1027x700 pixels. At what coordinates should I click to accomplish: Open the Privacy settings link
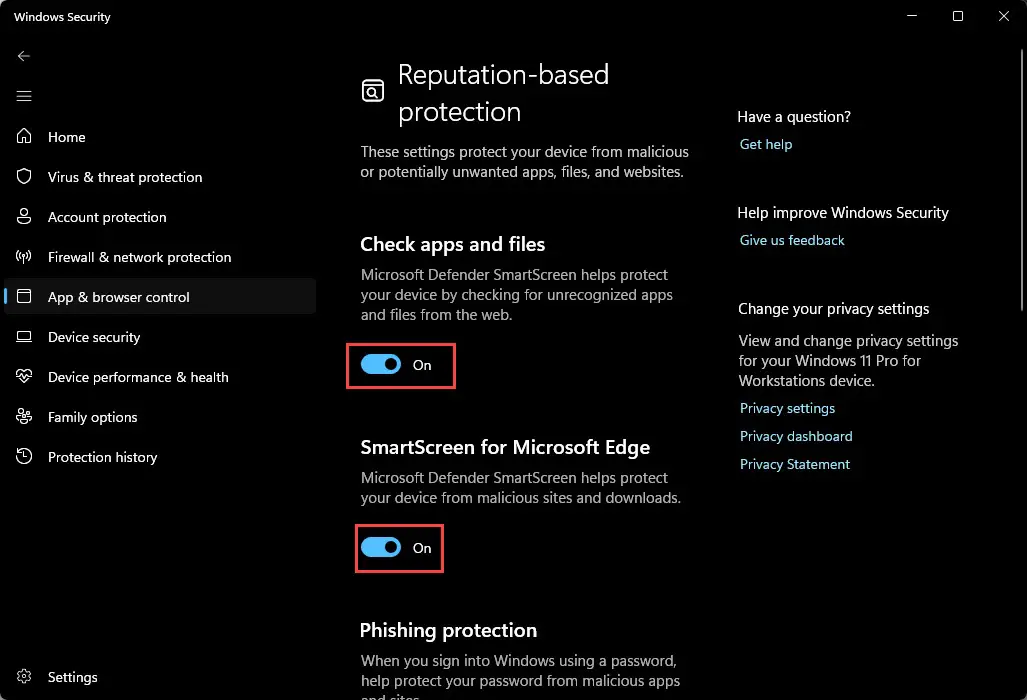[787, 408]
